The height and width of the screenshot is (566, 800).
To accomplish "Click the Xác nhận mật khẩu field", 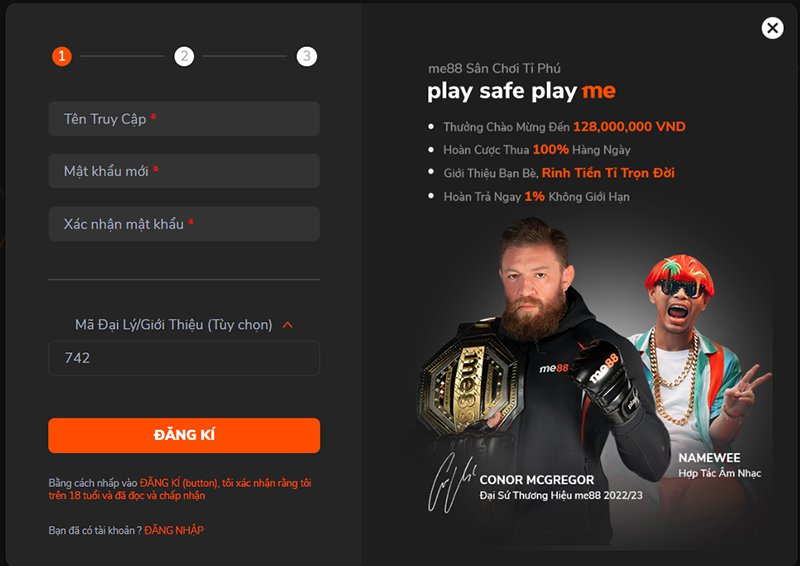I will pos(184,224).
